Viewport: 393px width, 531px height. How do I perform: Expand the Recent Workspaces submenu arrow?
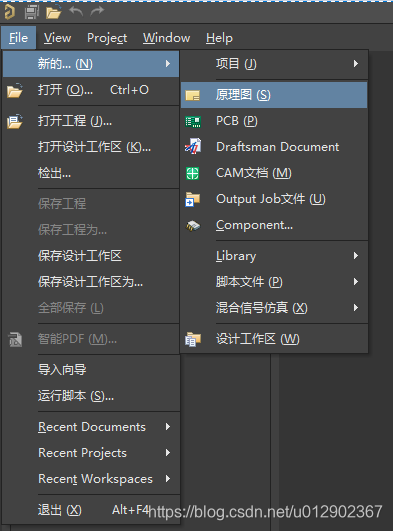(x=168, y=479)
